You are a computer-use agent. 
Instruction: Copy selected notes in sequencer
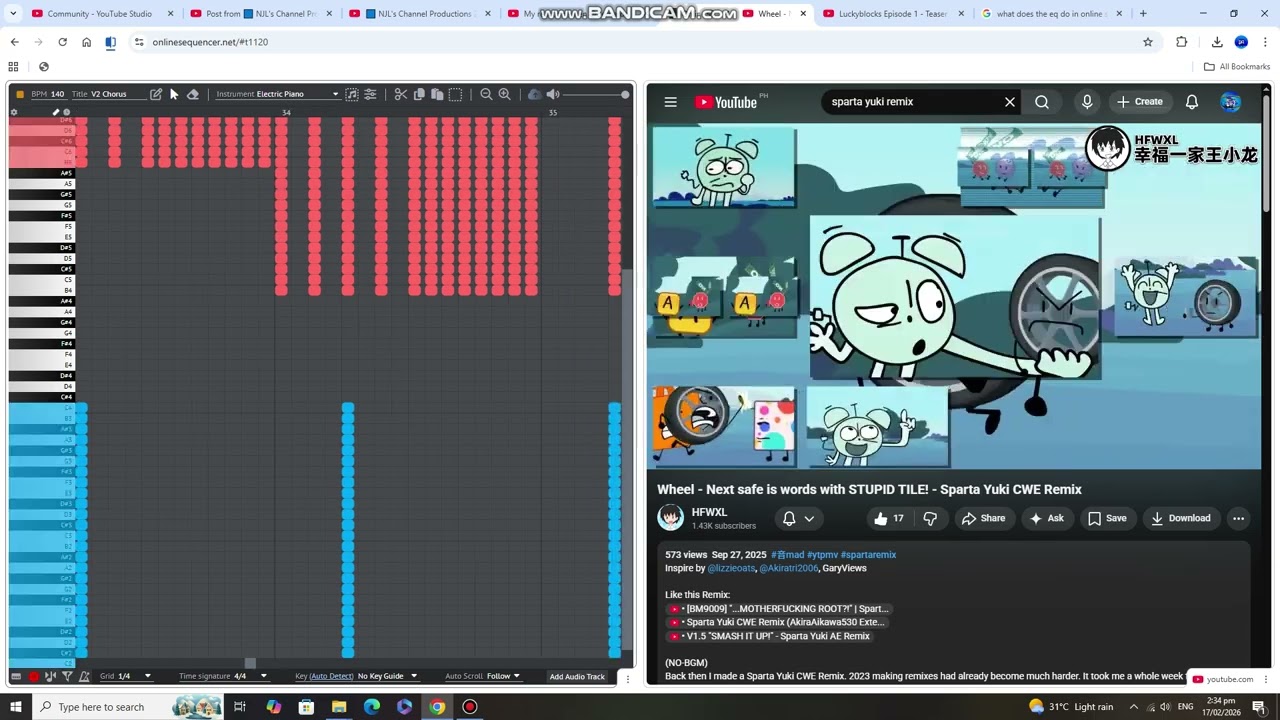[x=420, y=94]
